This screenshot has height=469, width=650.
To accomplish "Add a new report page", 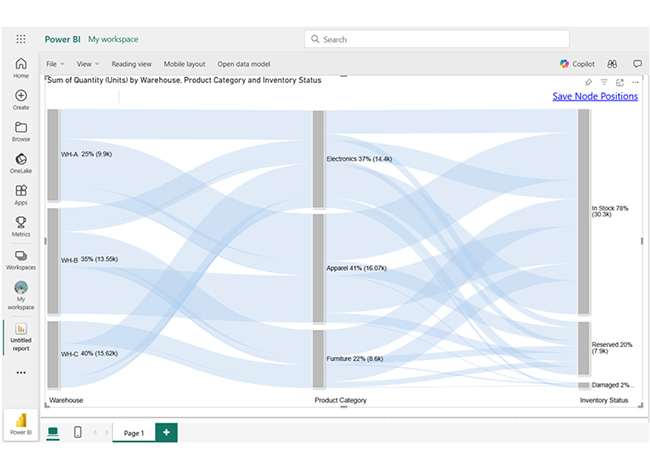I will [x=166, y=432].
